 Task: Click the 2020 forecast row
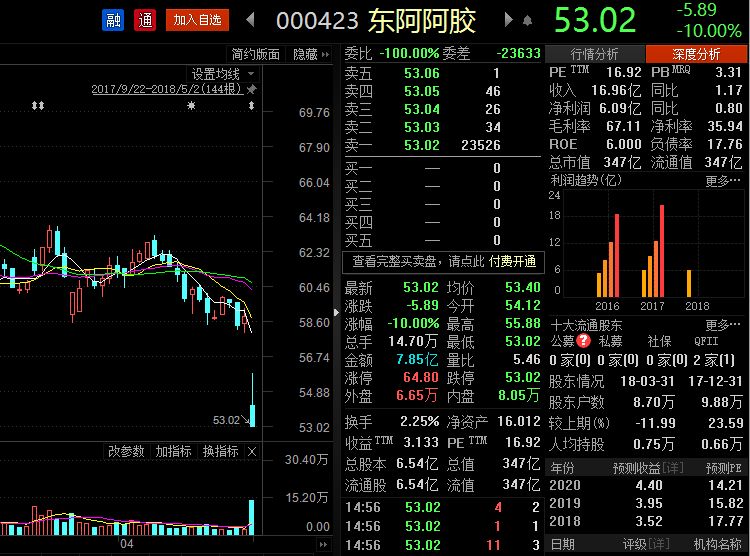pos(646,485)
